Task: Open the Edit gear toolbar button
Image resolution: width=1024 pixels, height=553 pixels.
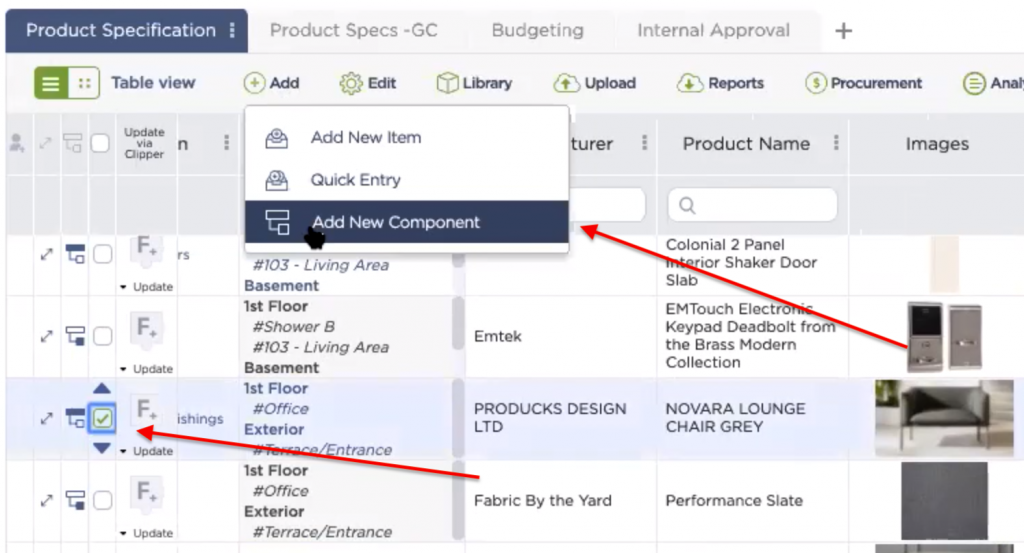Action: pos(368,83)
